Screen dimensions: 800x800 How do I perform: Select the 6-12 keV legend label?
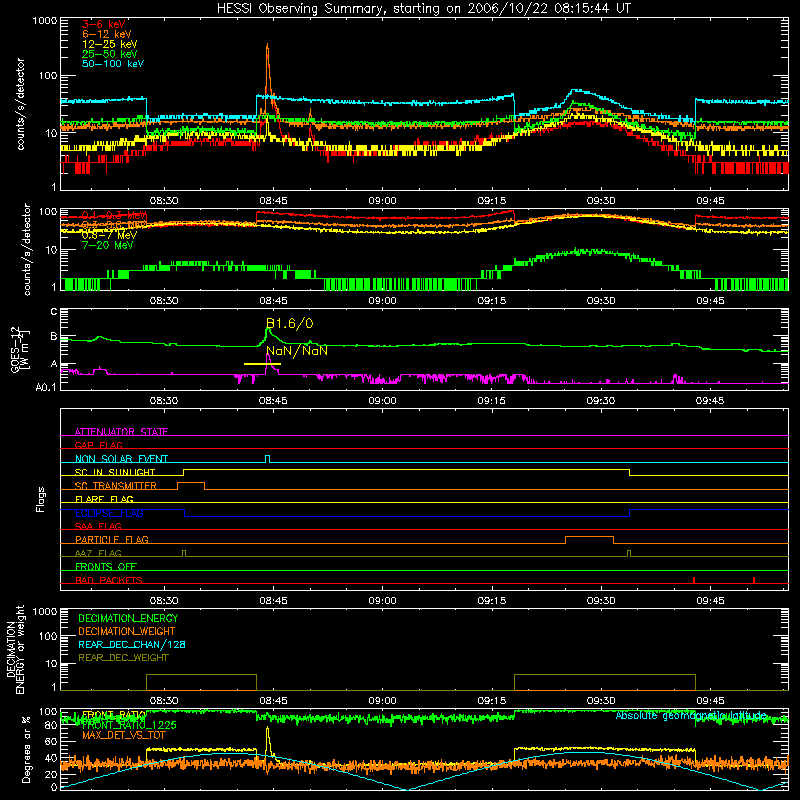coord(107,34)
